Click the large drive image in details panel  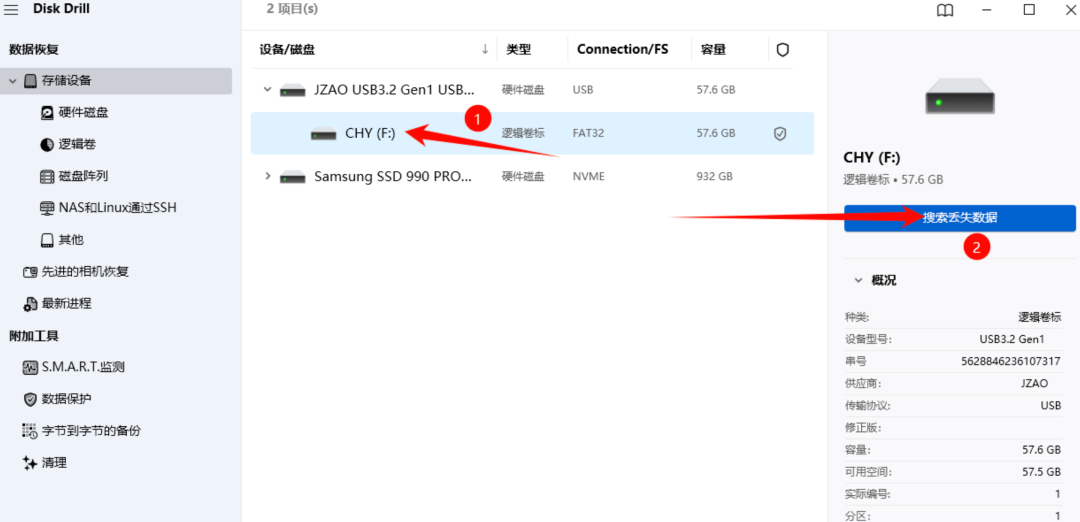pyautogui.click(x=960, y=95)
